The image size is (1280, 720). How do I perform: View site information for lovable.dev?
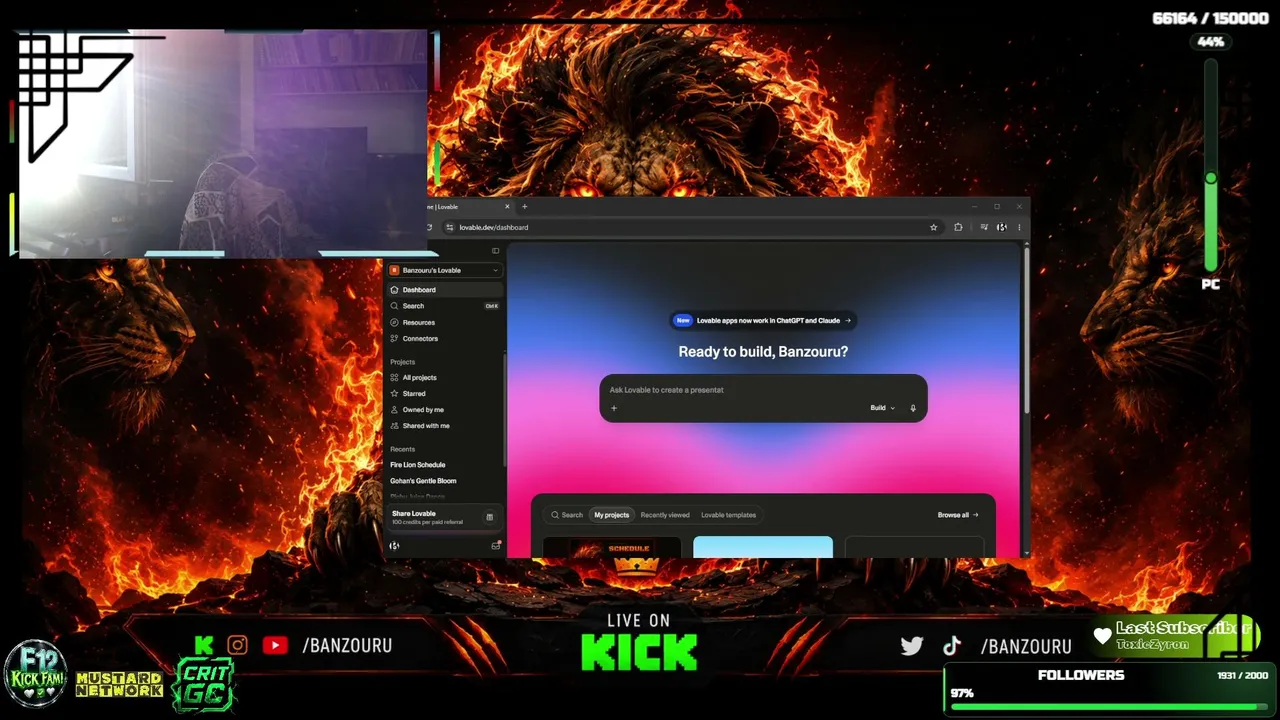point(449,227)
